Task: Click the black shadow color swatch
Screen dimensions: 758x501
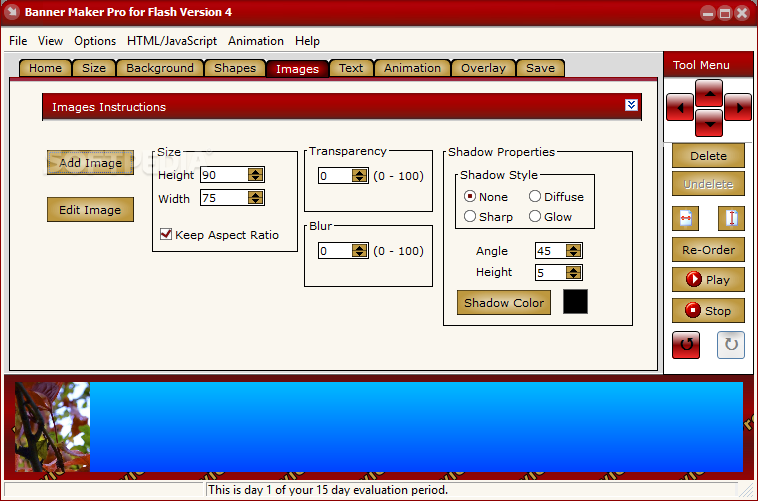Action: pyautogui.click(x=575, y=302)
